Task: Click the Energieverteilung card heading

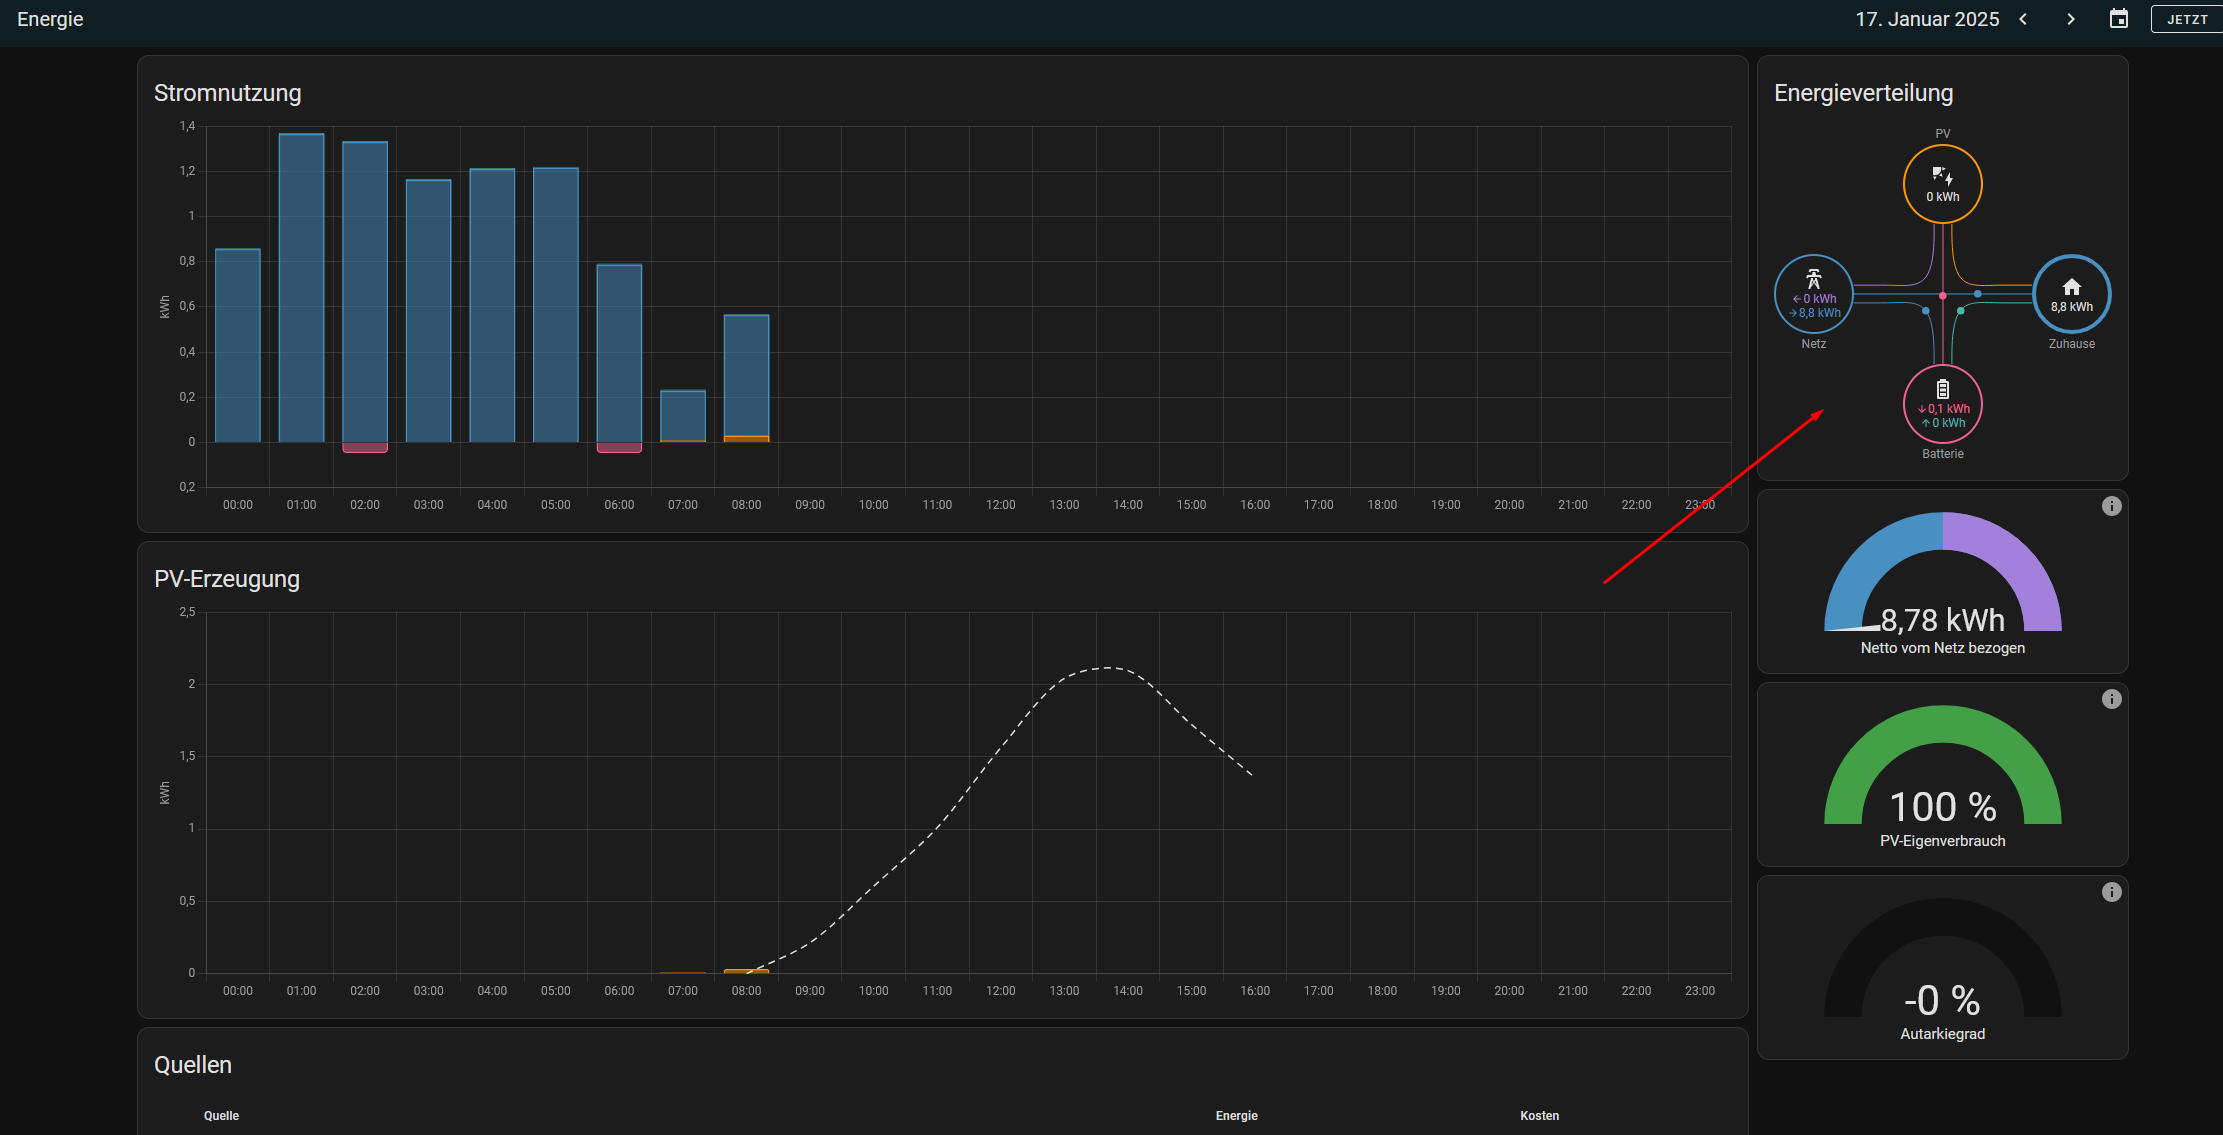Action: pos(1863,93)
